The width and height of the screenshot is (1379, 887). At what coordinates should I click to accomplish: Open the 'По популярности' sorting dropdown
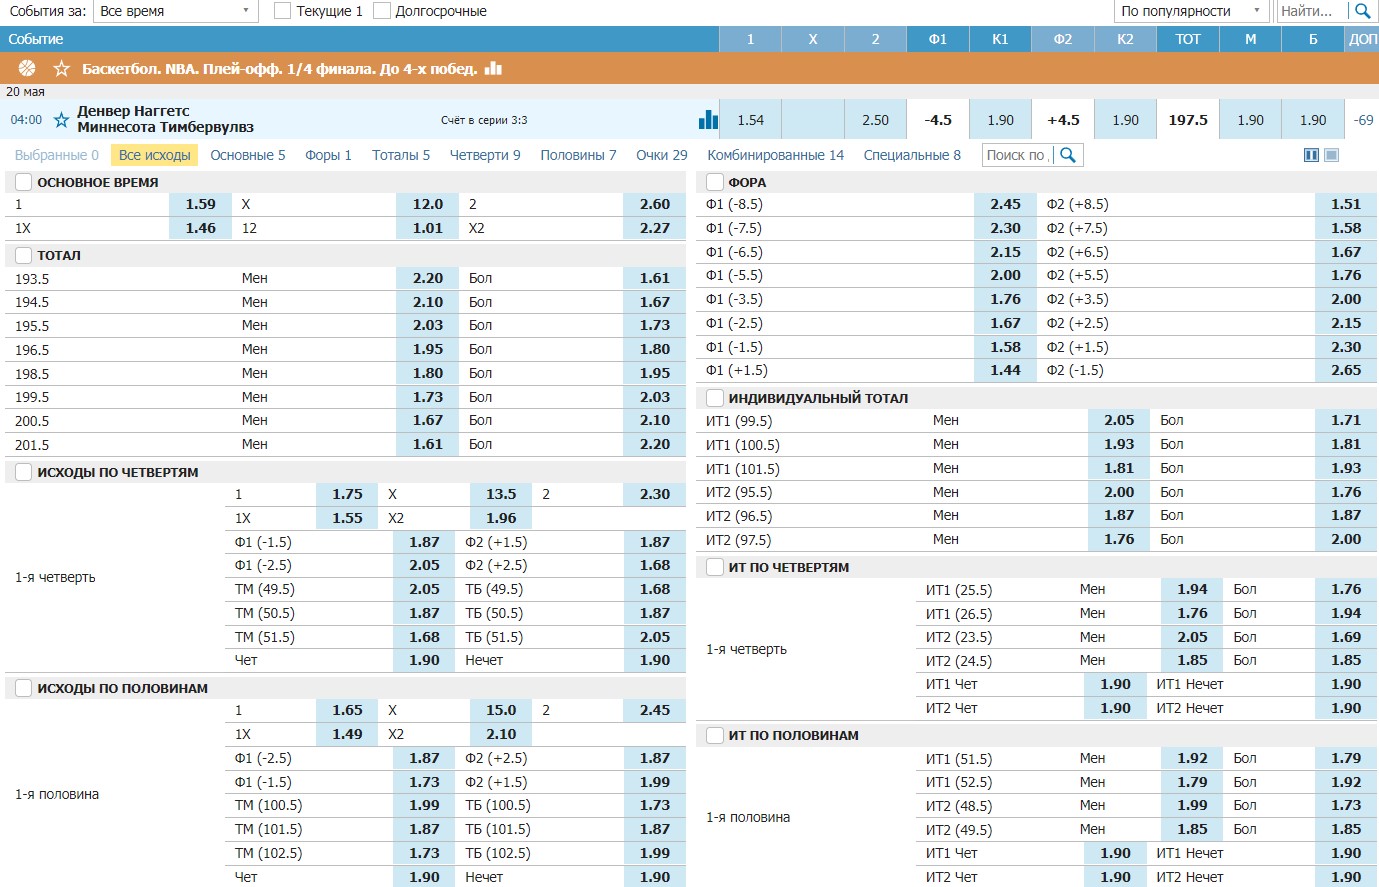tap(1192, 11)
